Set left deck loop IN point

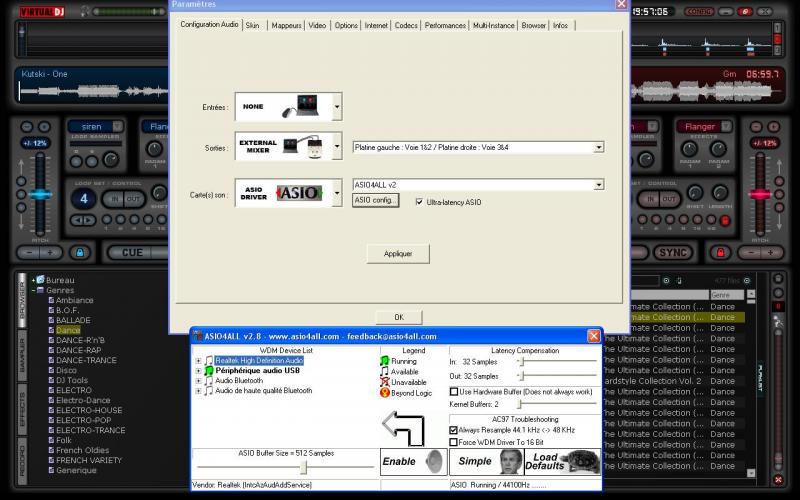(115, 199)
